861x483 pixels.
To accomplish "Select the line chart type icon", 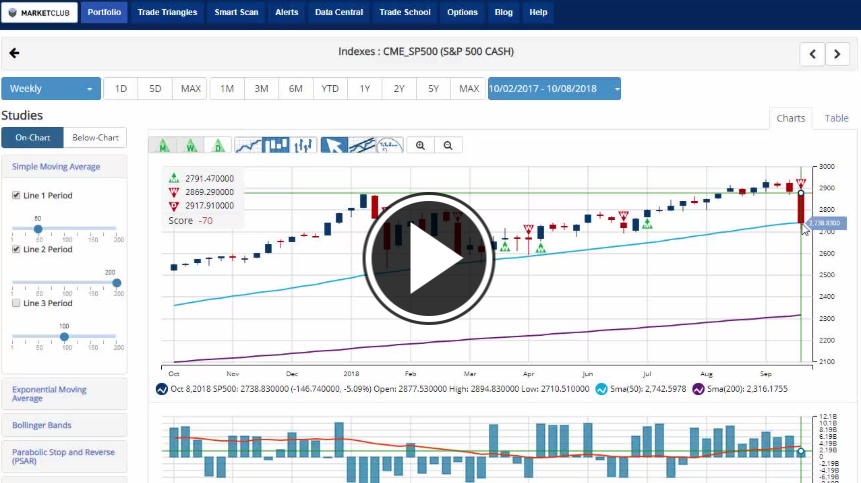I will click(247, 145).
